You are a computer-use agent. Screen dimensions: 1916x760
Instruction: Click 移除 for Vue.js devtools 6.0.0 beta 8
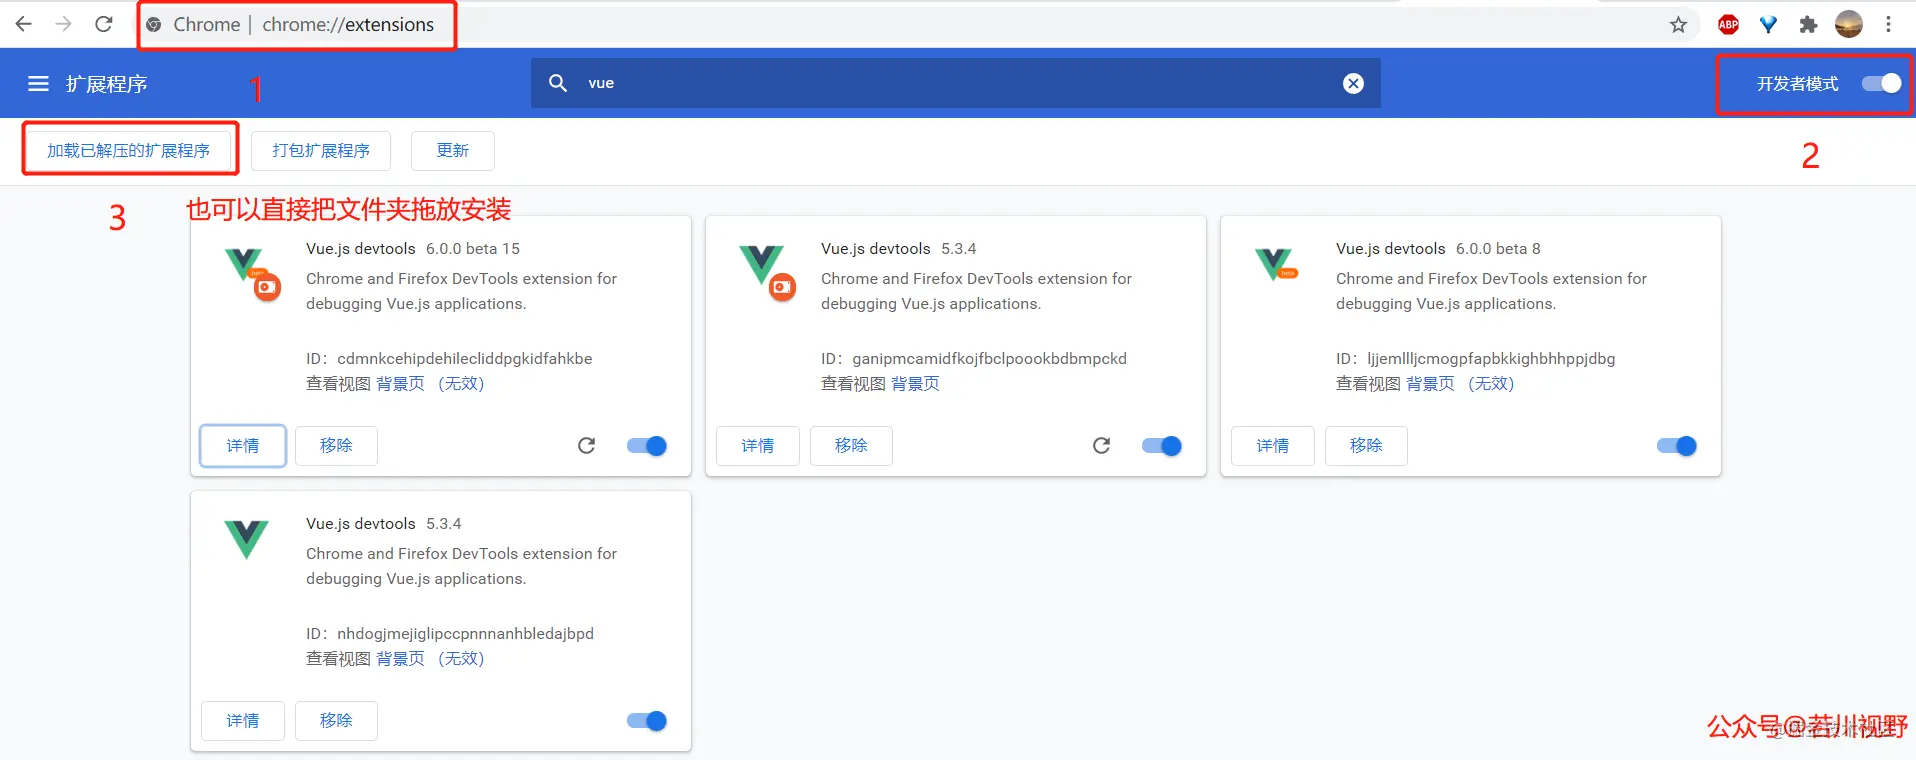1366,446
